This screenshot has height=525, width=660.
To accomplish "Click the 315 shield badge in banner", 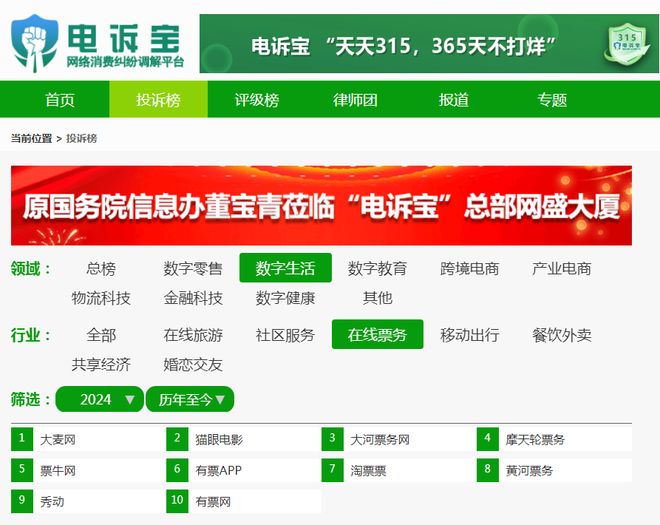I will click(627, 43).
